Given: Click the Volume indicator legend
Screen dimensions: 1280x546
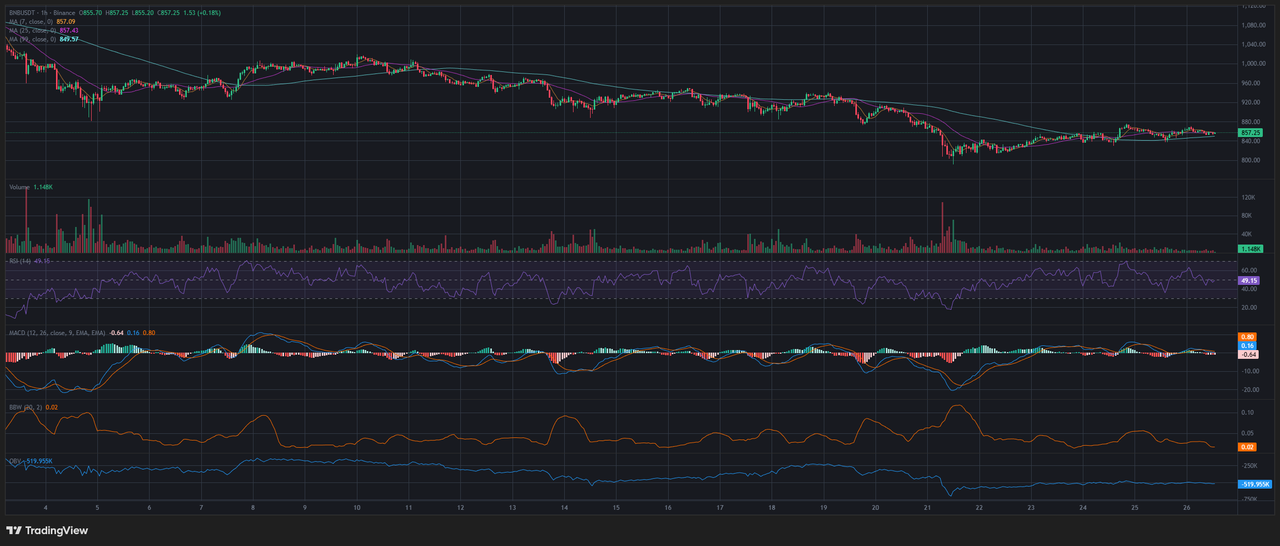Looking at the screenshot, I should click(x=19, y=187).
